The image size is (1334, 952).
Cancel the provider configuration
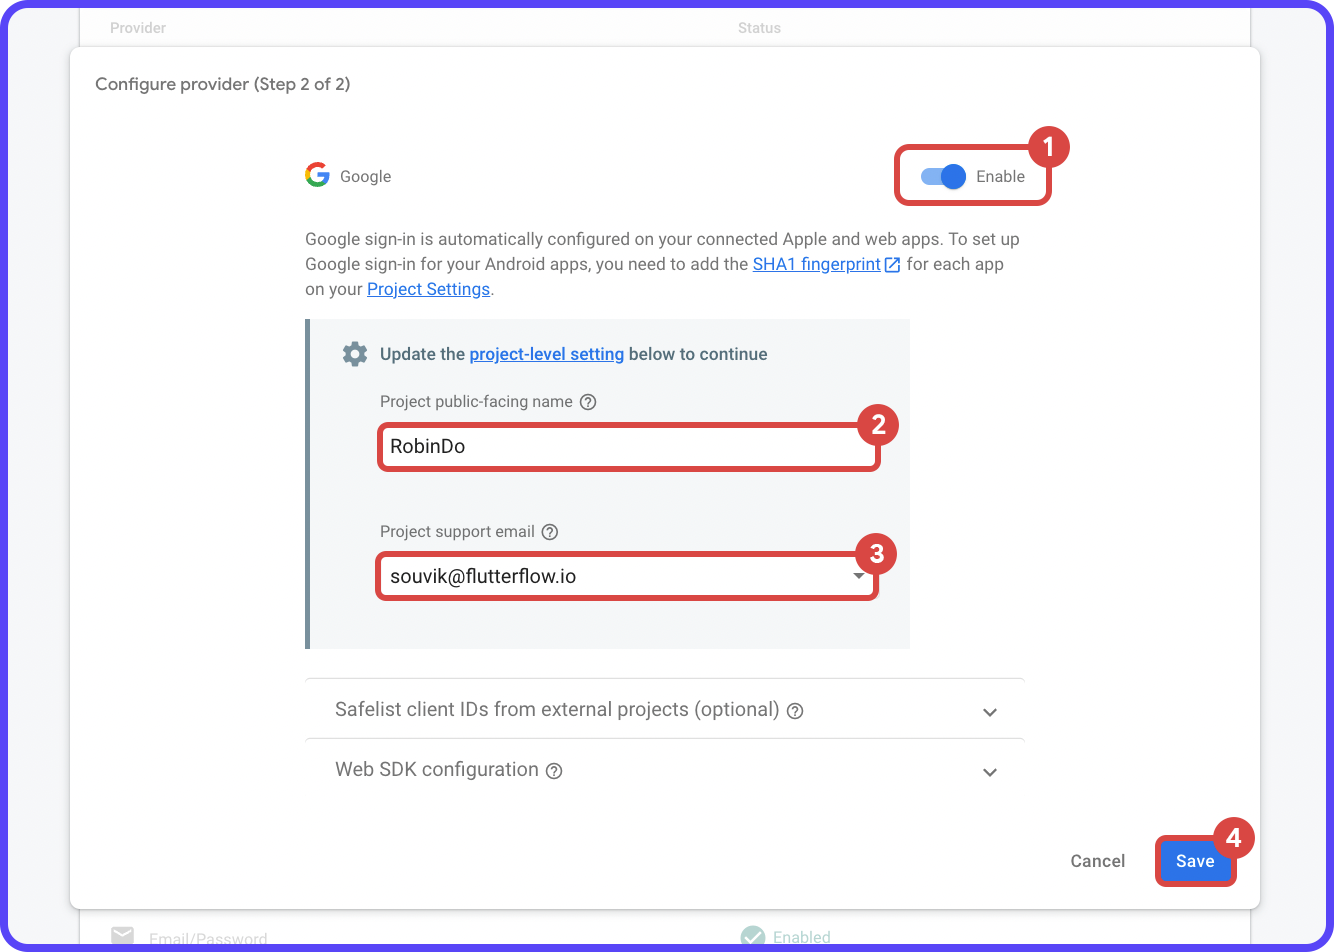coord(1097,860)
